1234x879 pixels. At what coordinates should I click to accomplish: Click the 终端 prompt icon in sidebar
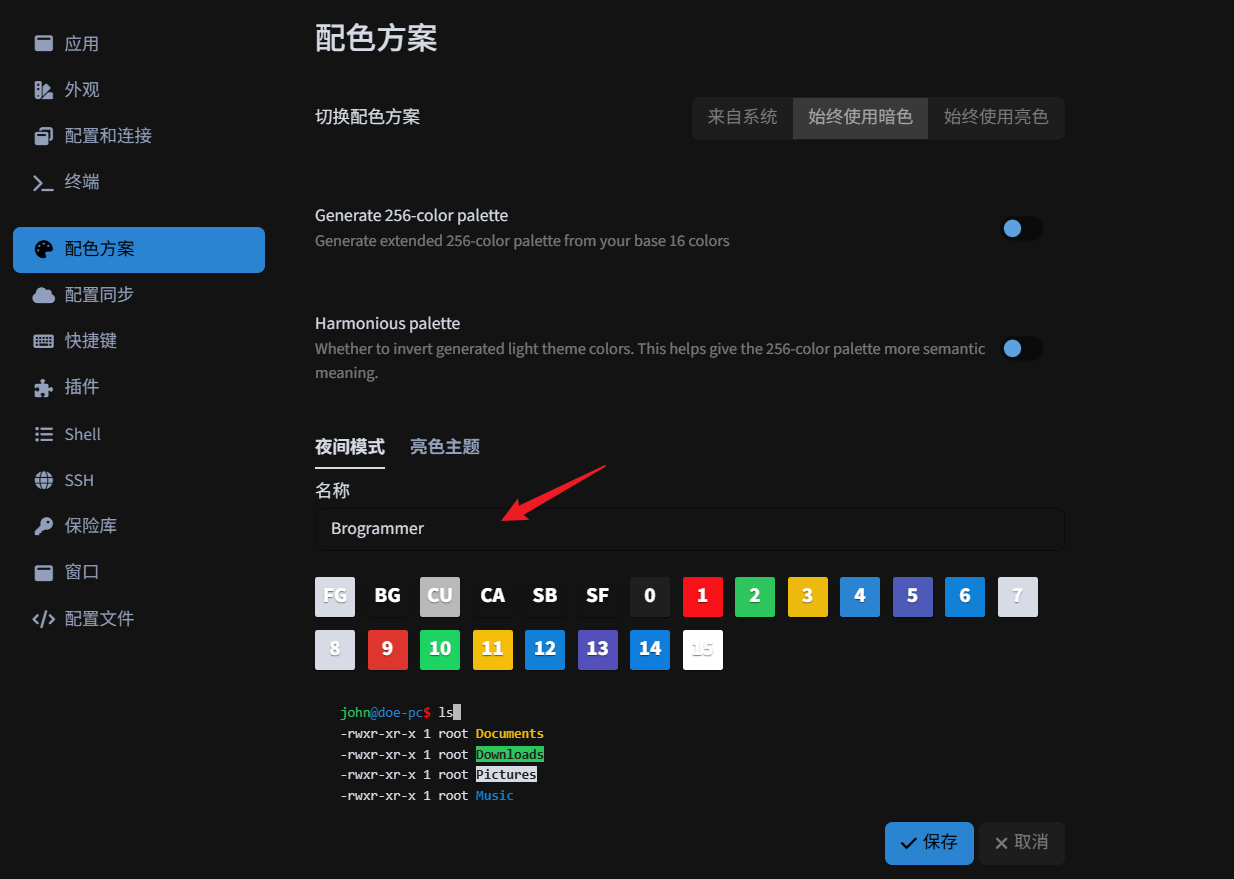[43, 182]
